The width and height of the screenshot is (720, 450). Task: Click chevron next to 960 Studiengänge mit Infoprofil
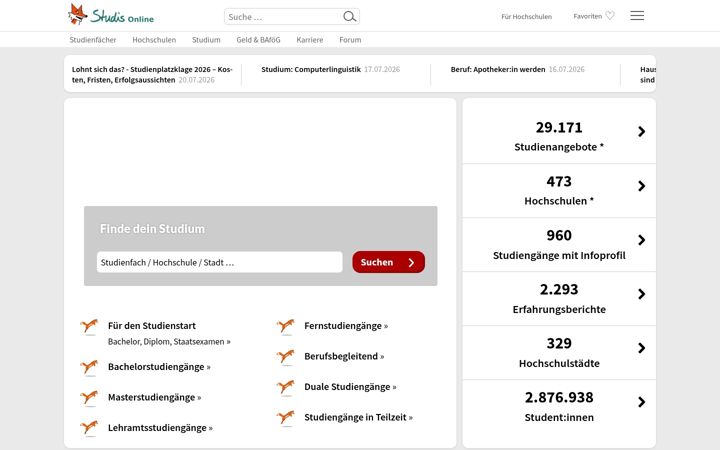(x=641, y=240)
